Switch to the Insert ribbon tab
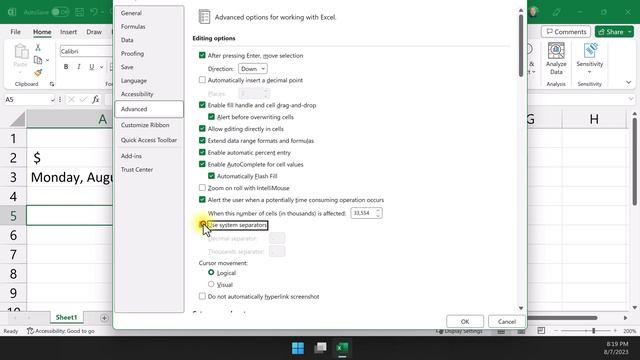This screenshot has height=360, width=640. pyautogui.click(x=68, y=32)
